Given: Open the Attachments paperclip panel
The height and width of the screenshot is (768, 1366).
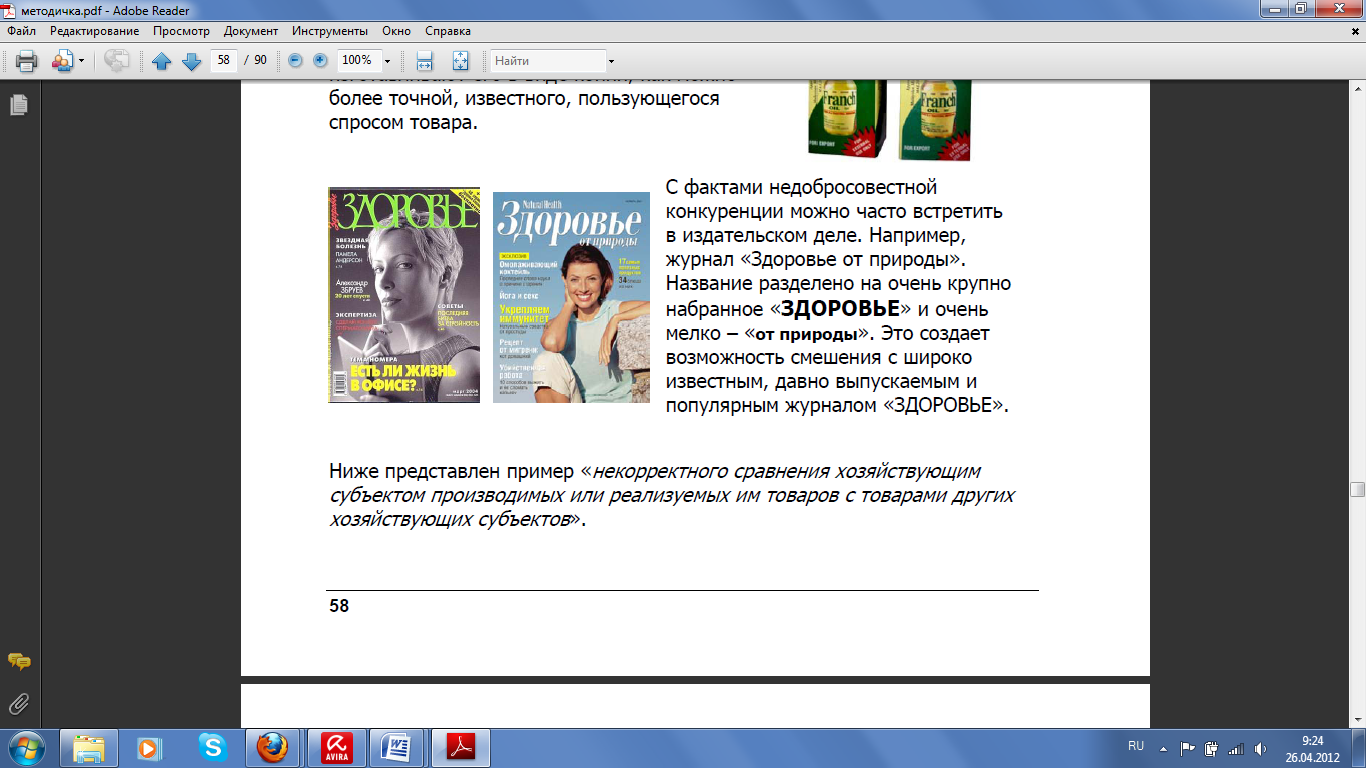Looking at the screenshot, I should click(x=18, y=704).
